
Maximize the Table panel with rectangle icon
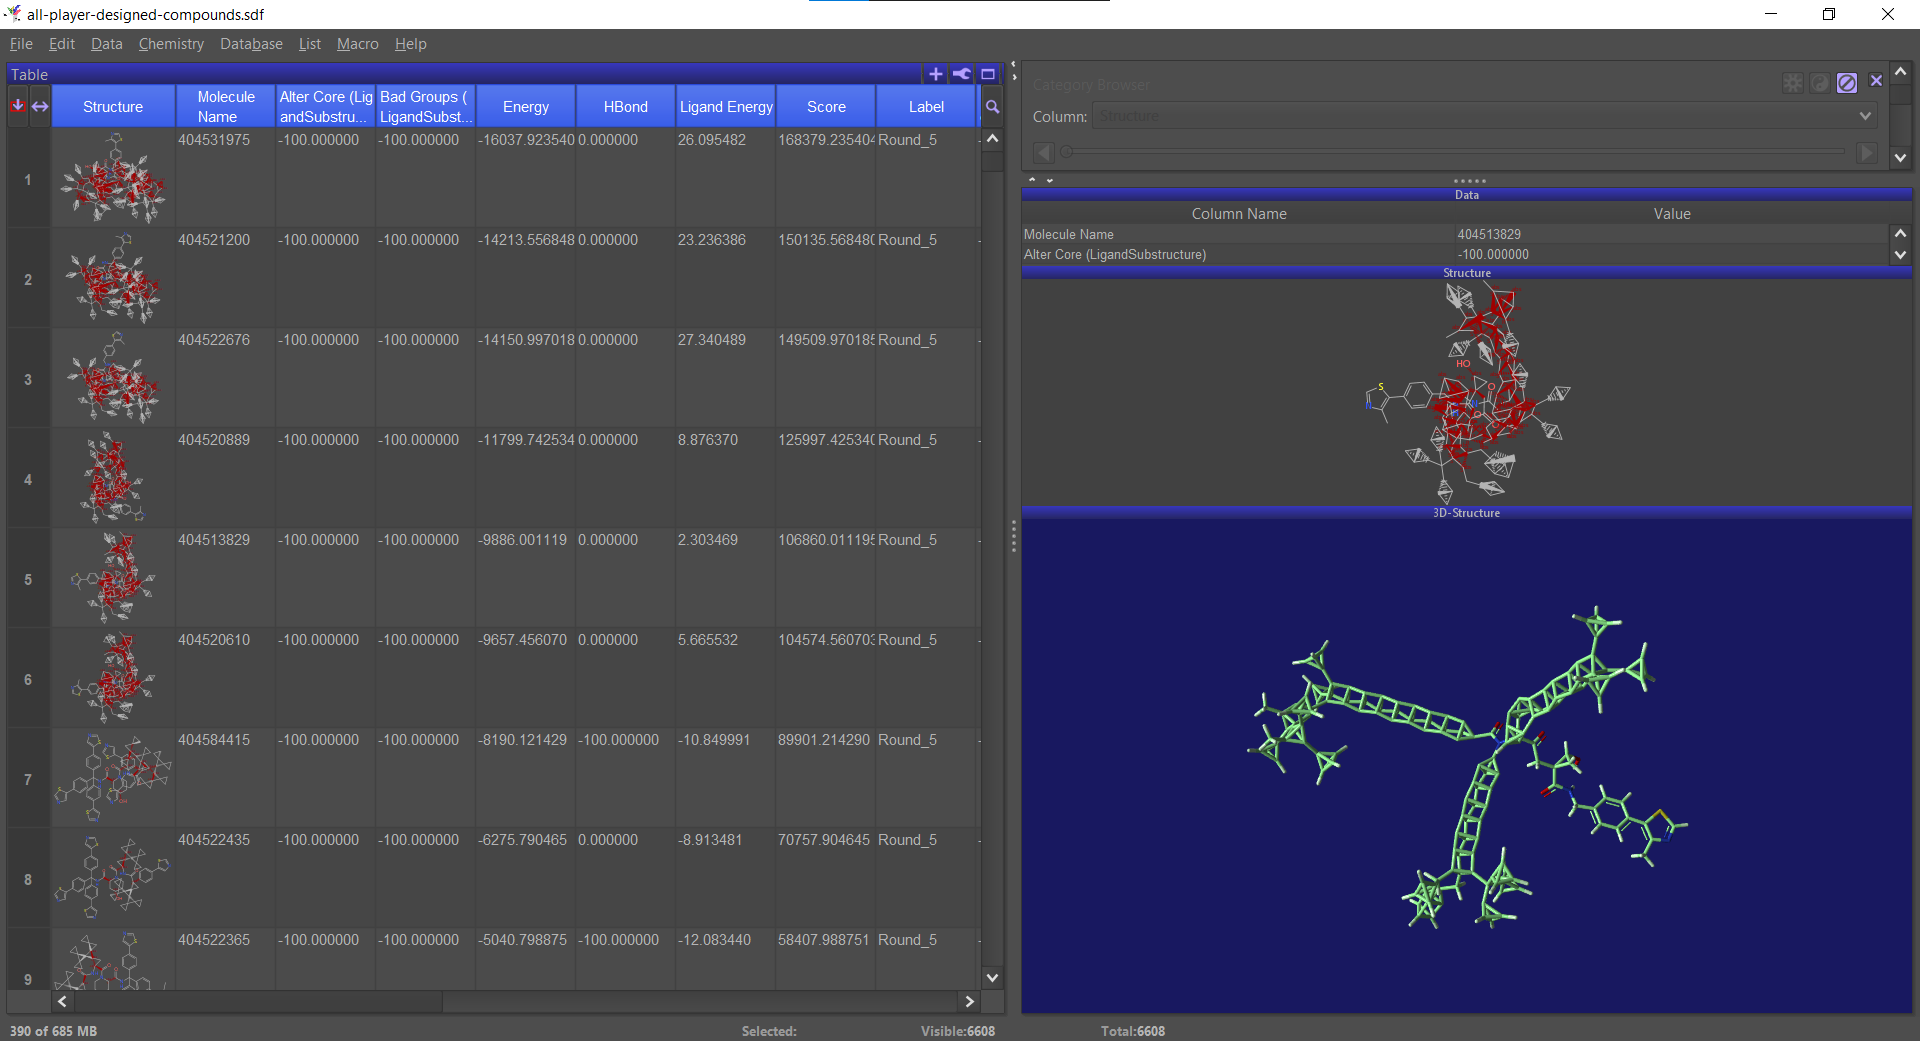(x=988, y=74)
